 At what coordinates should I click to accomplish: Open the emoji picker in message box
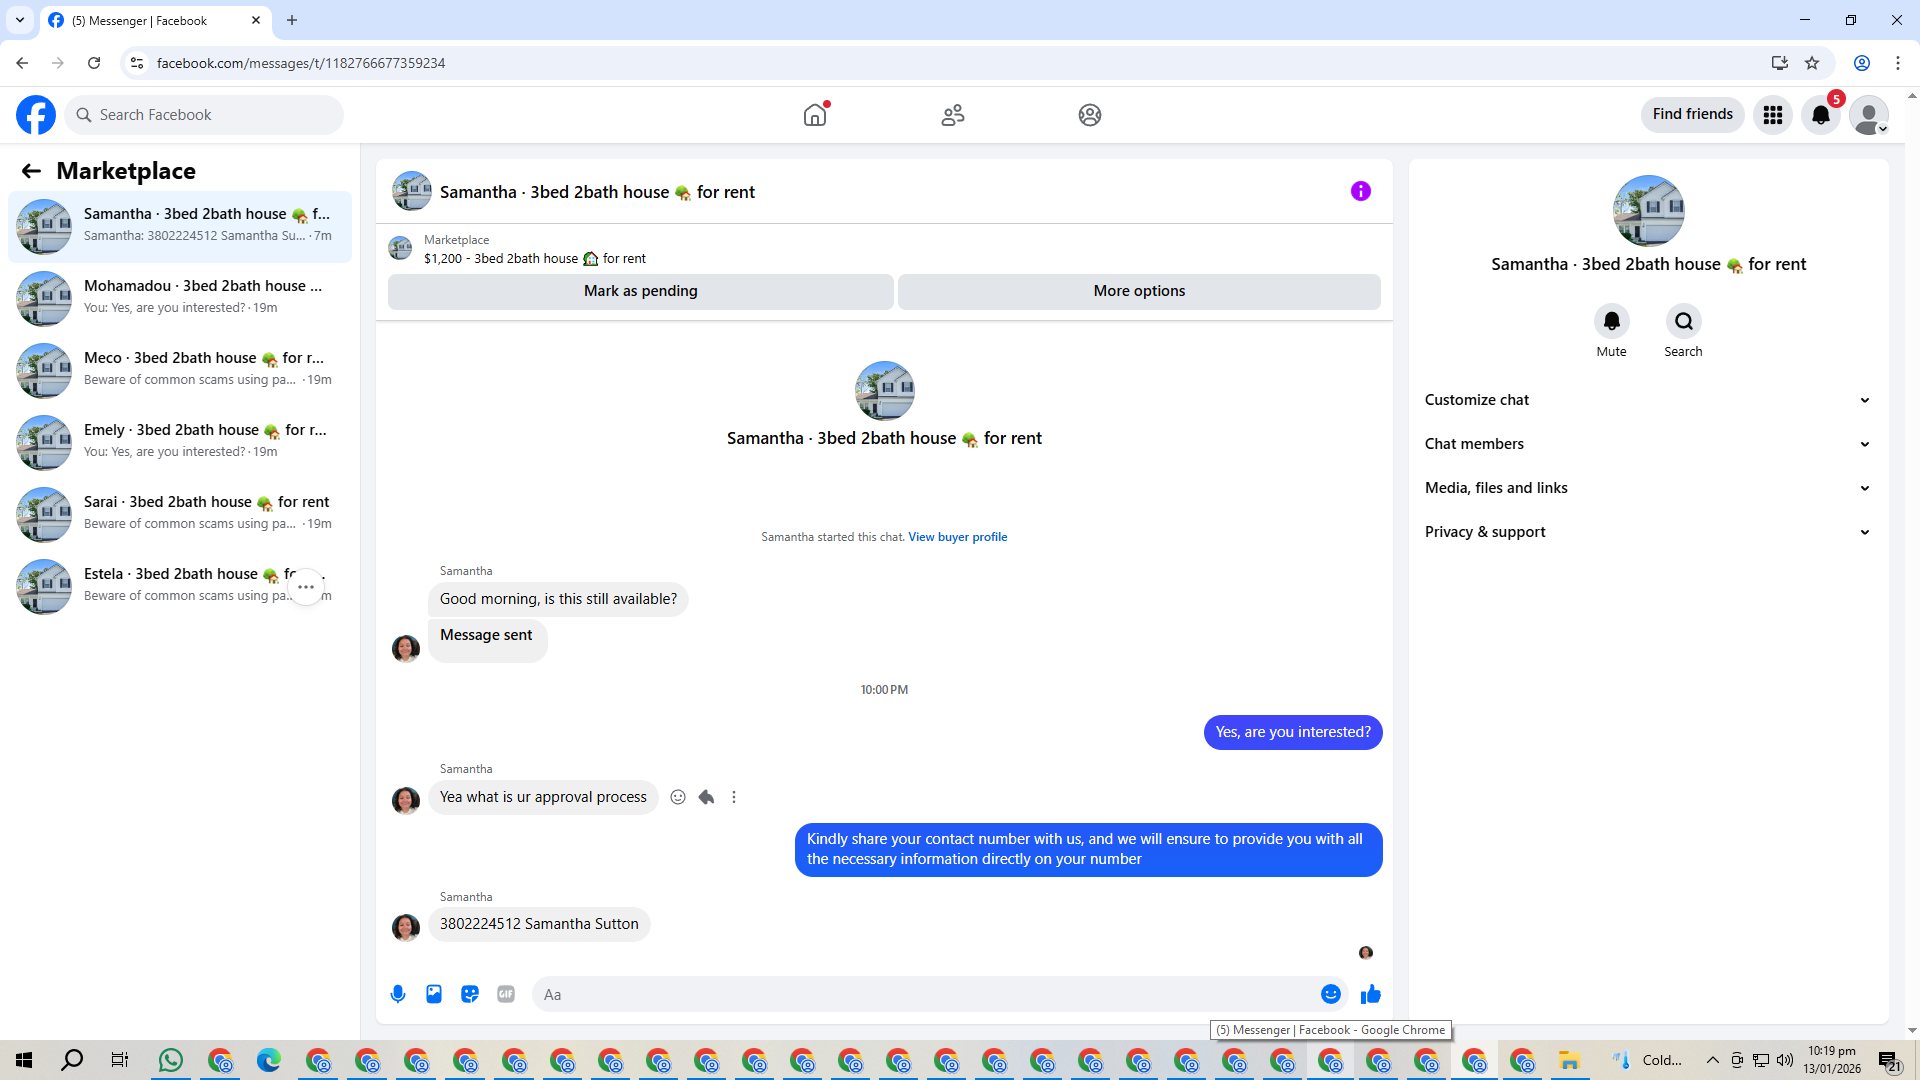[x=1330, y=994]
